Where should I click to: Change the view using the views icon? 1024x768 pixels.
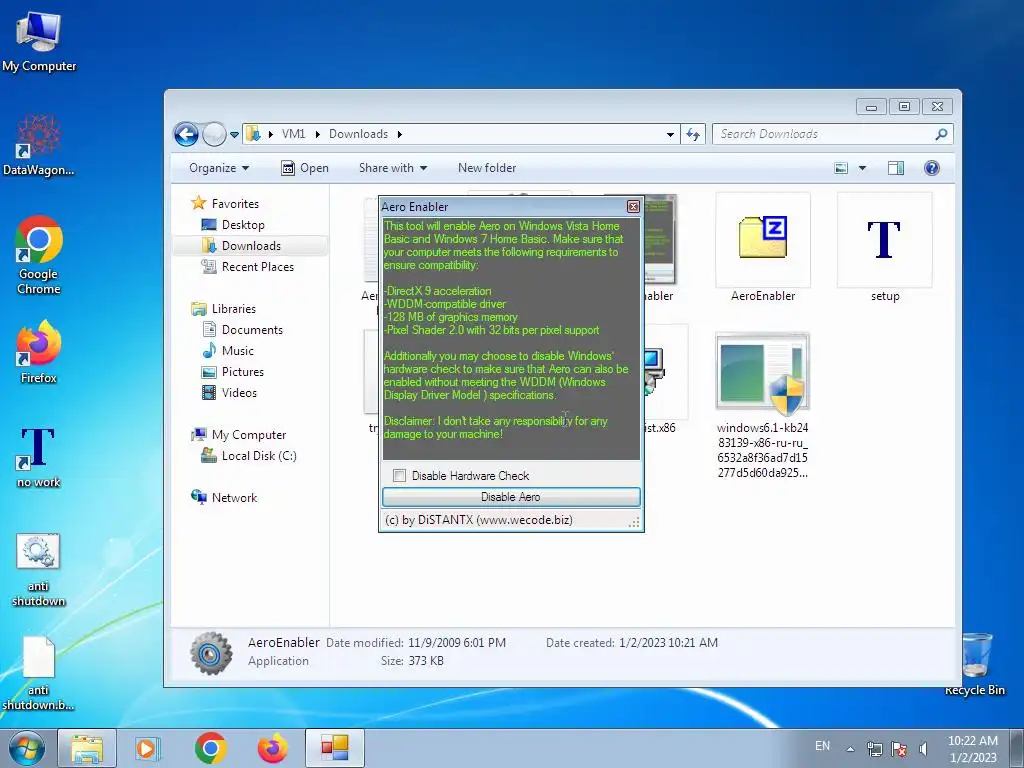[x=841, y=168]
